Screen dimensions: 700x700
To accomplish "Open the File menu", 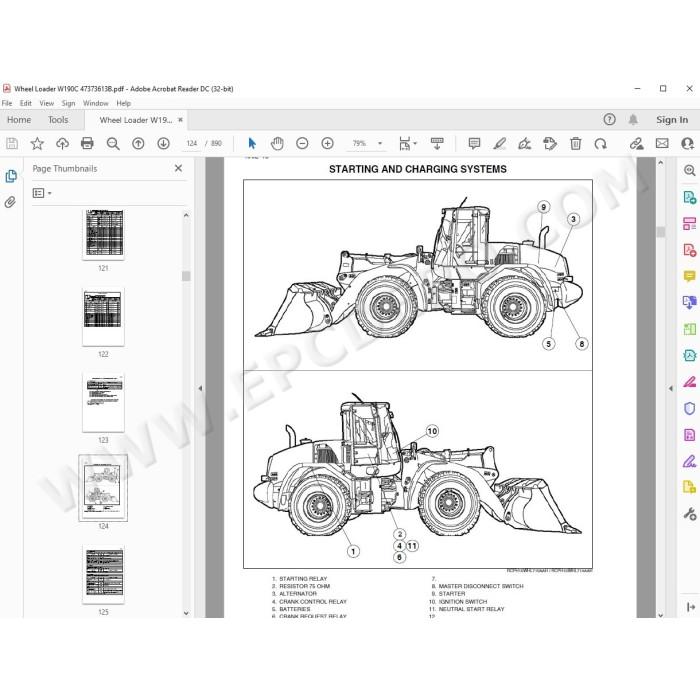I will point(7,103).
